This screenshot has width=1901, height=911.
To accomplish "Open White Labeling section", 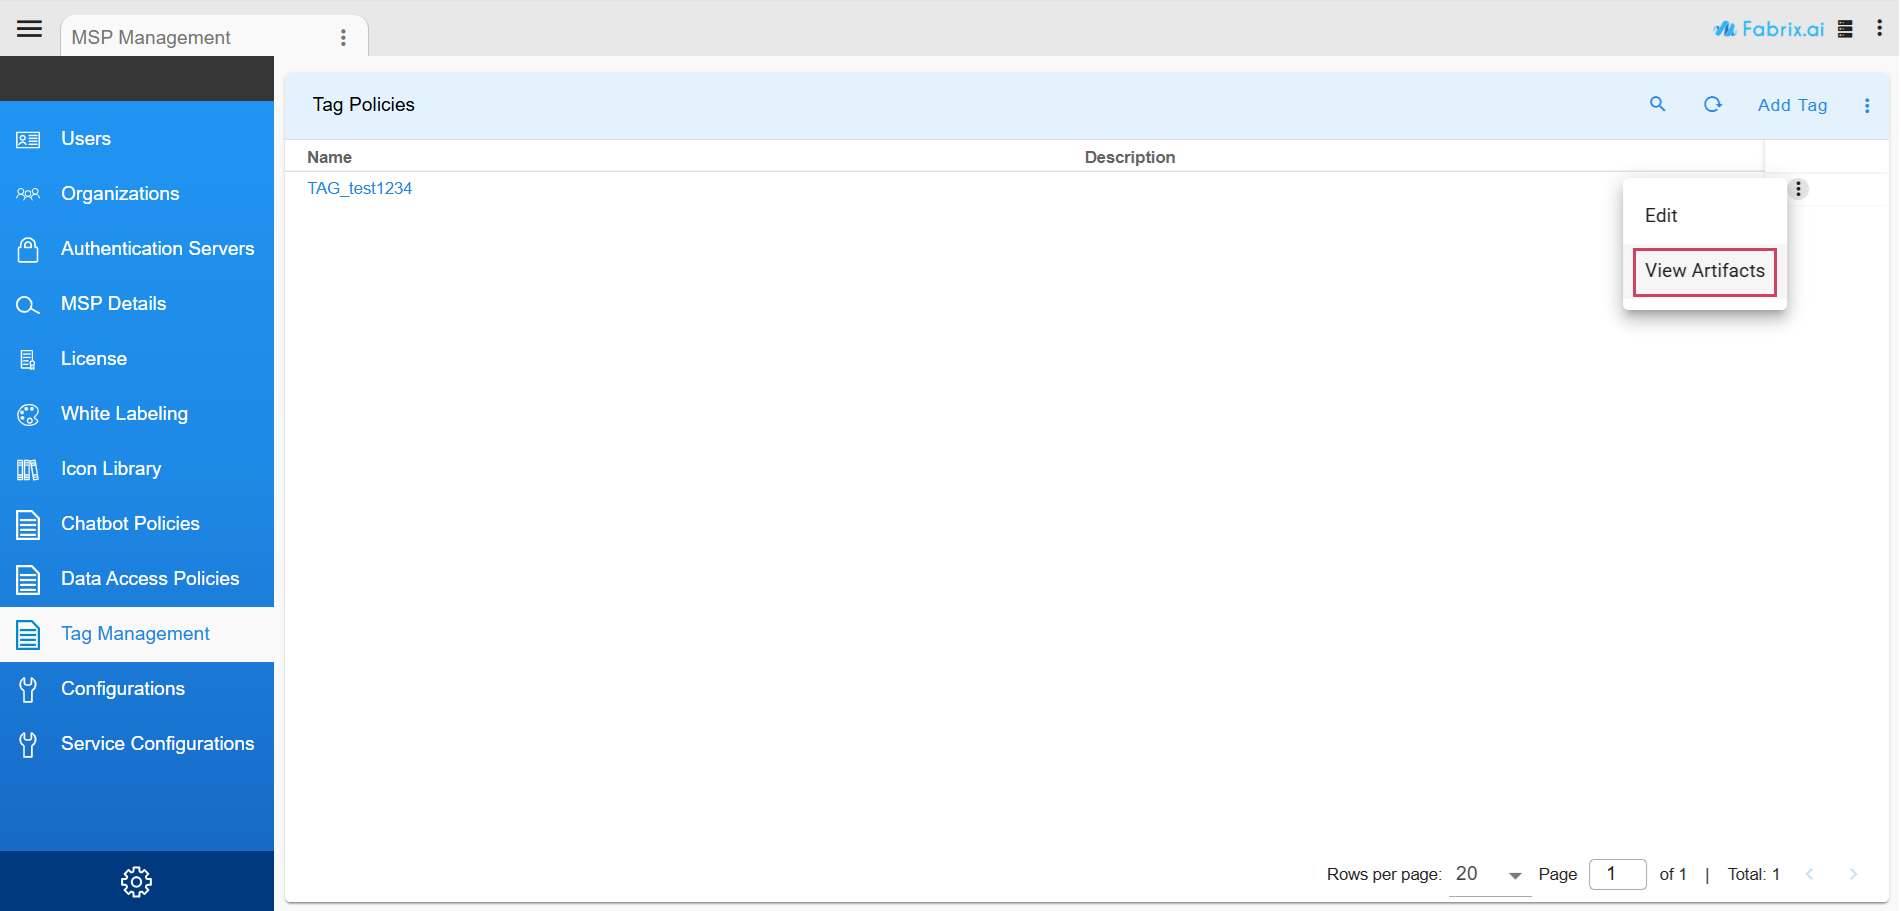I will tap(124, 414).
